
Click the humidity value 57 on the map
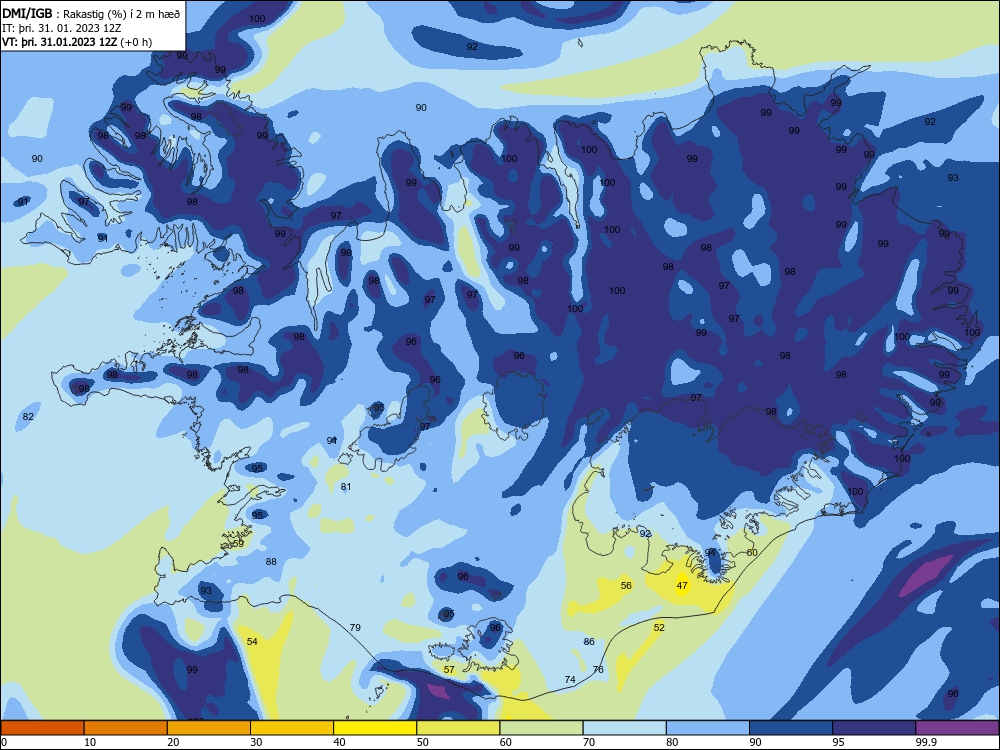(450, 670)
